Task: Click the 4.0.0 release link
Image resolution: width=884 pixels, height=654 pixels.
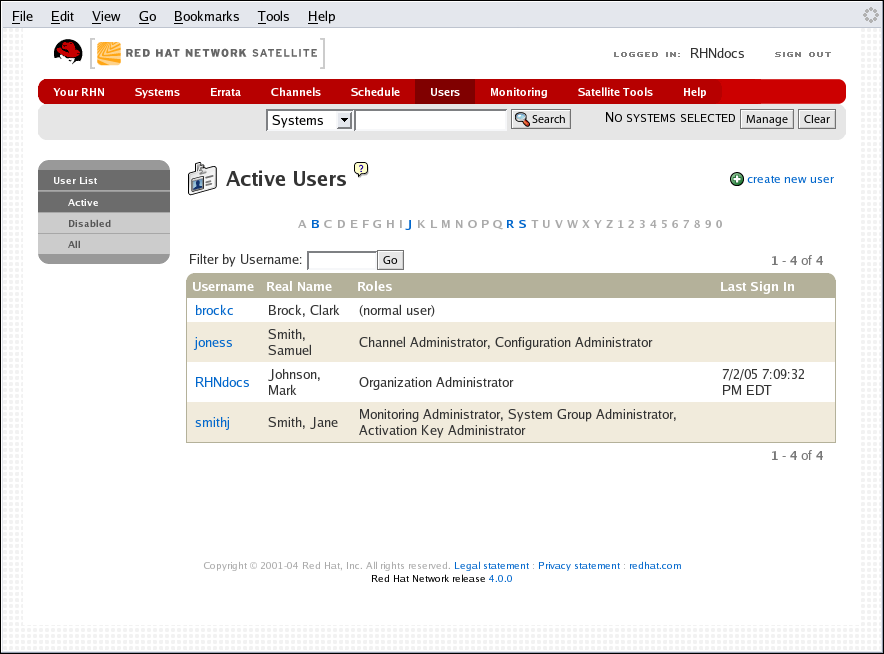Action: (x=500, y=578)
